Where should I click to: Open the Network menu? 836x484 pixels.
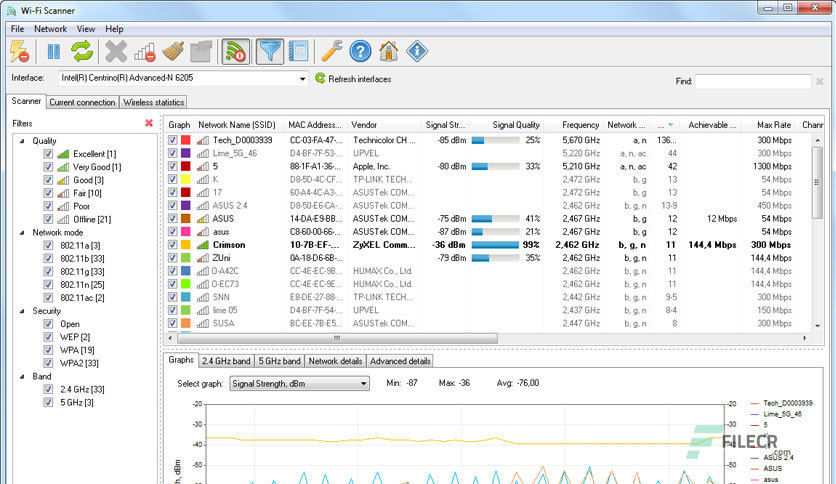point(51,29)
